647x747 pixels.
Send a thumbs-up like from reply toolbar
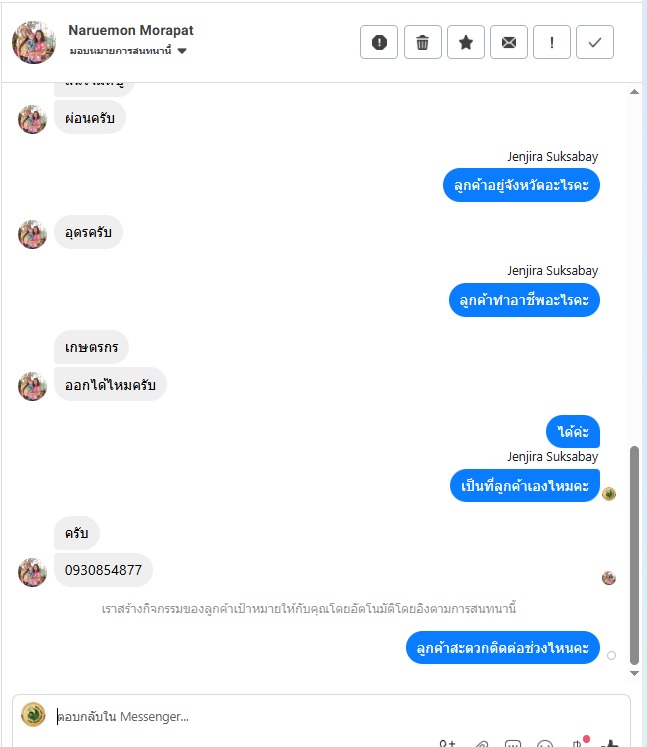pos(610,743)
